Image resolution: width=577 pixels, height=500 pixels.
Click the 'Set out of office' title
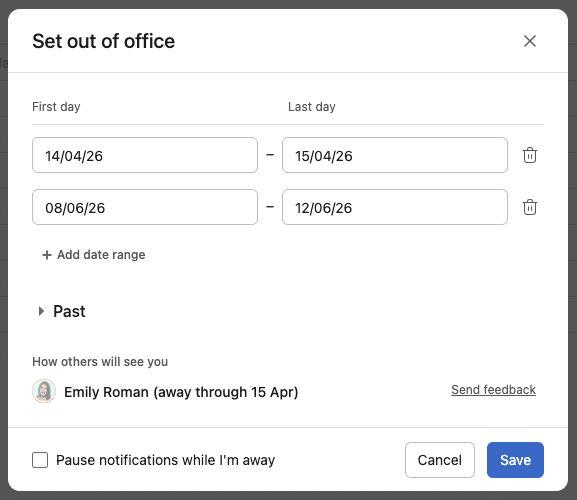103,41
